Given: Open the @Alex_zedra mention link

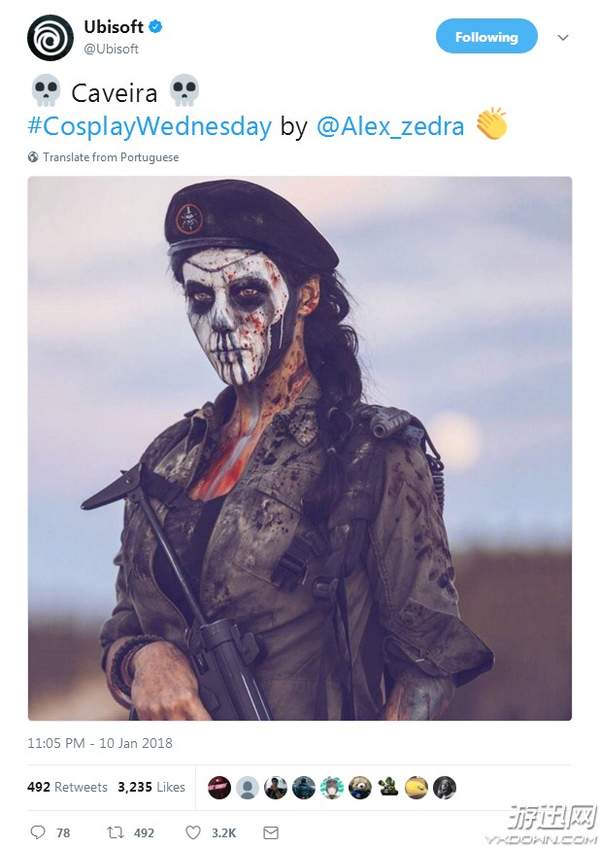Looking at the screenshot, I should tap(390, 126).
